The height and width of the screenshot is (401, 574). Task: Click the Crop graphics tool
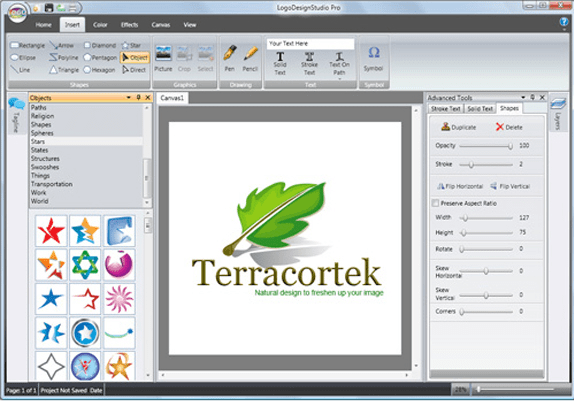click(x=184, y=59)
